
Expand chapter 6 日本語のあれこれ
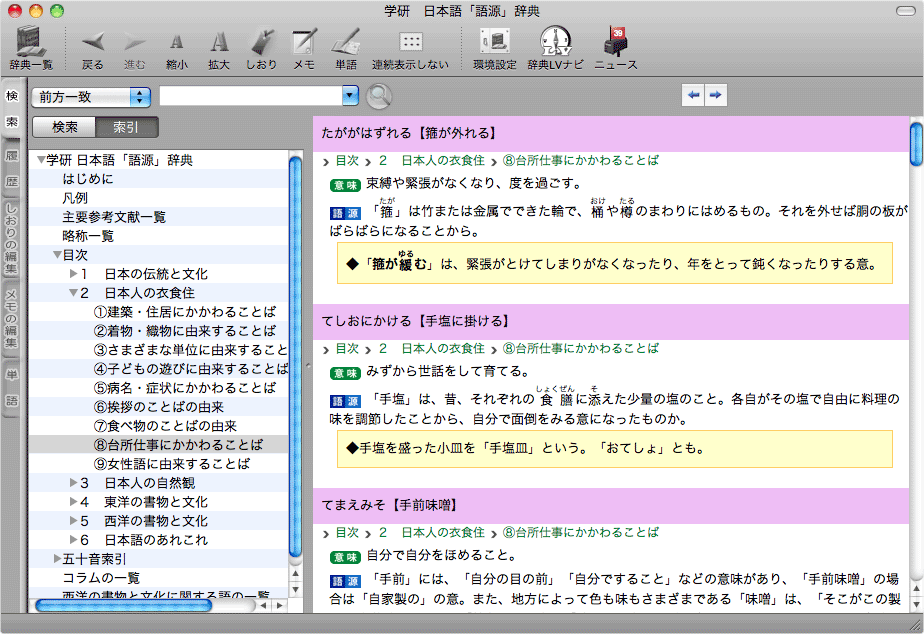coord(74,539)
